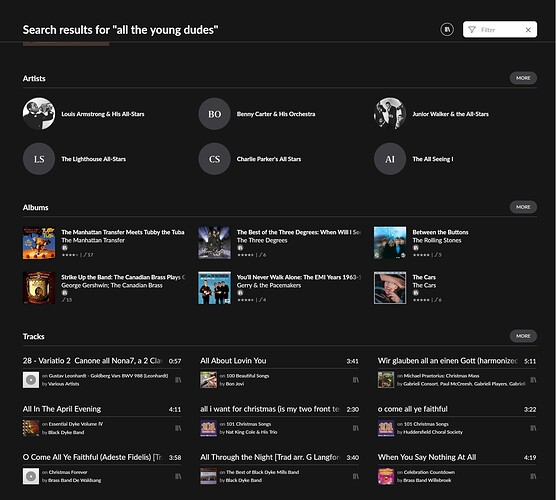
Task: Open the CS avatar for Charlie Parker's All Stars
Action: (x=215, y=159)
